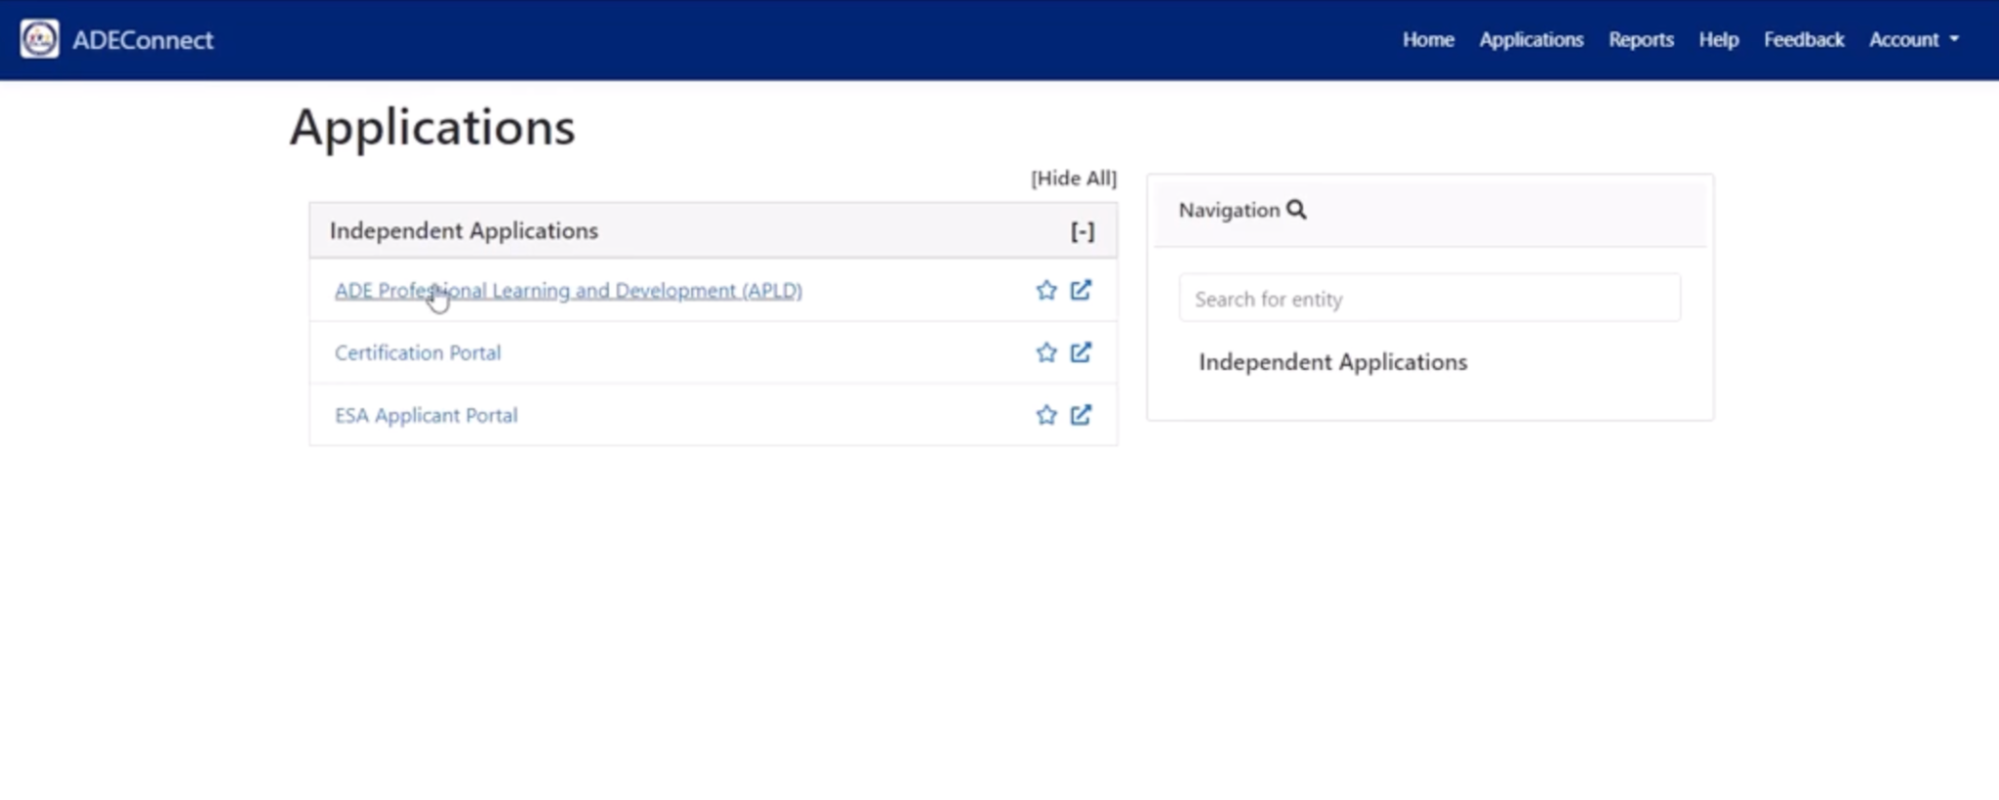This screenshot has width=1999, height=800.
Task: Open APLD in new window icon
Action: tap(1081, 290)
